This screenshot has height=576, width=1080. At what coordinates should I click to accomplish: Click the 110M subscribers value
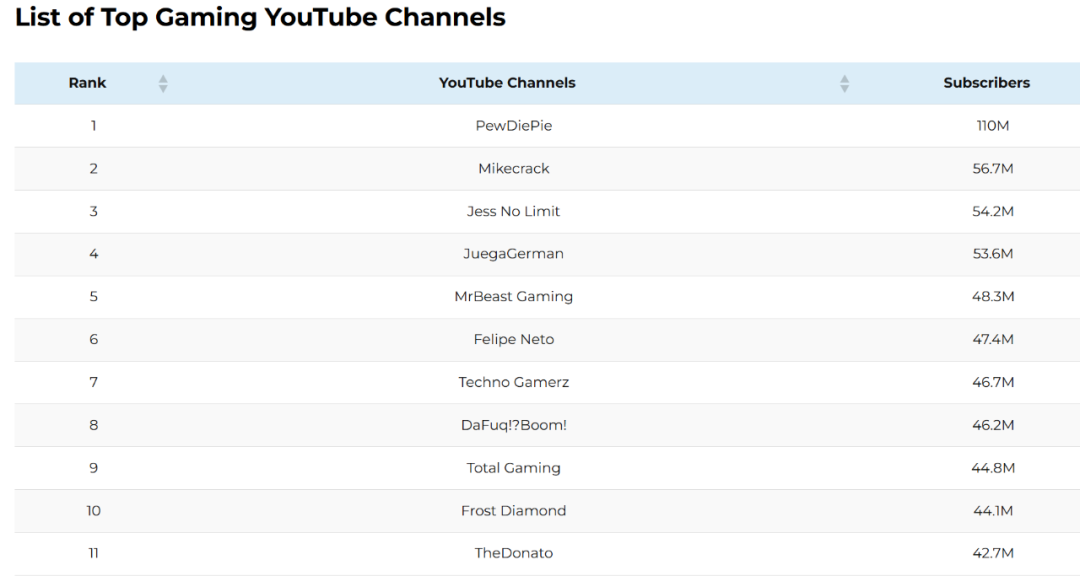point(992,126)
